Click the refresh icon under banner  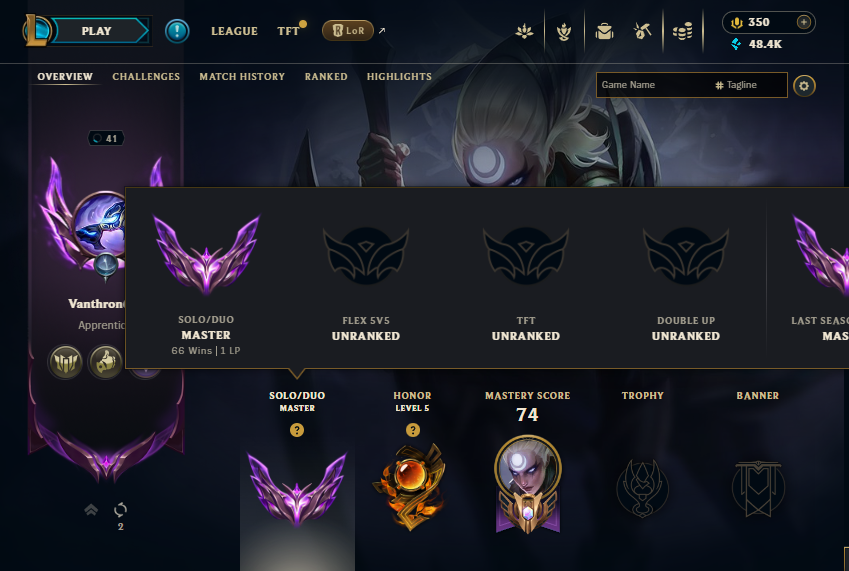coord(120,509)
